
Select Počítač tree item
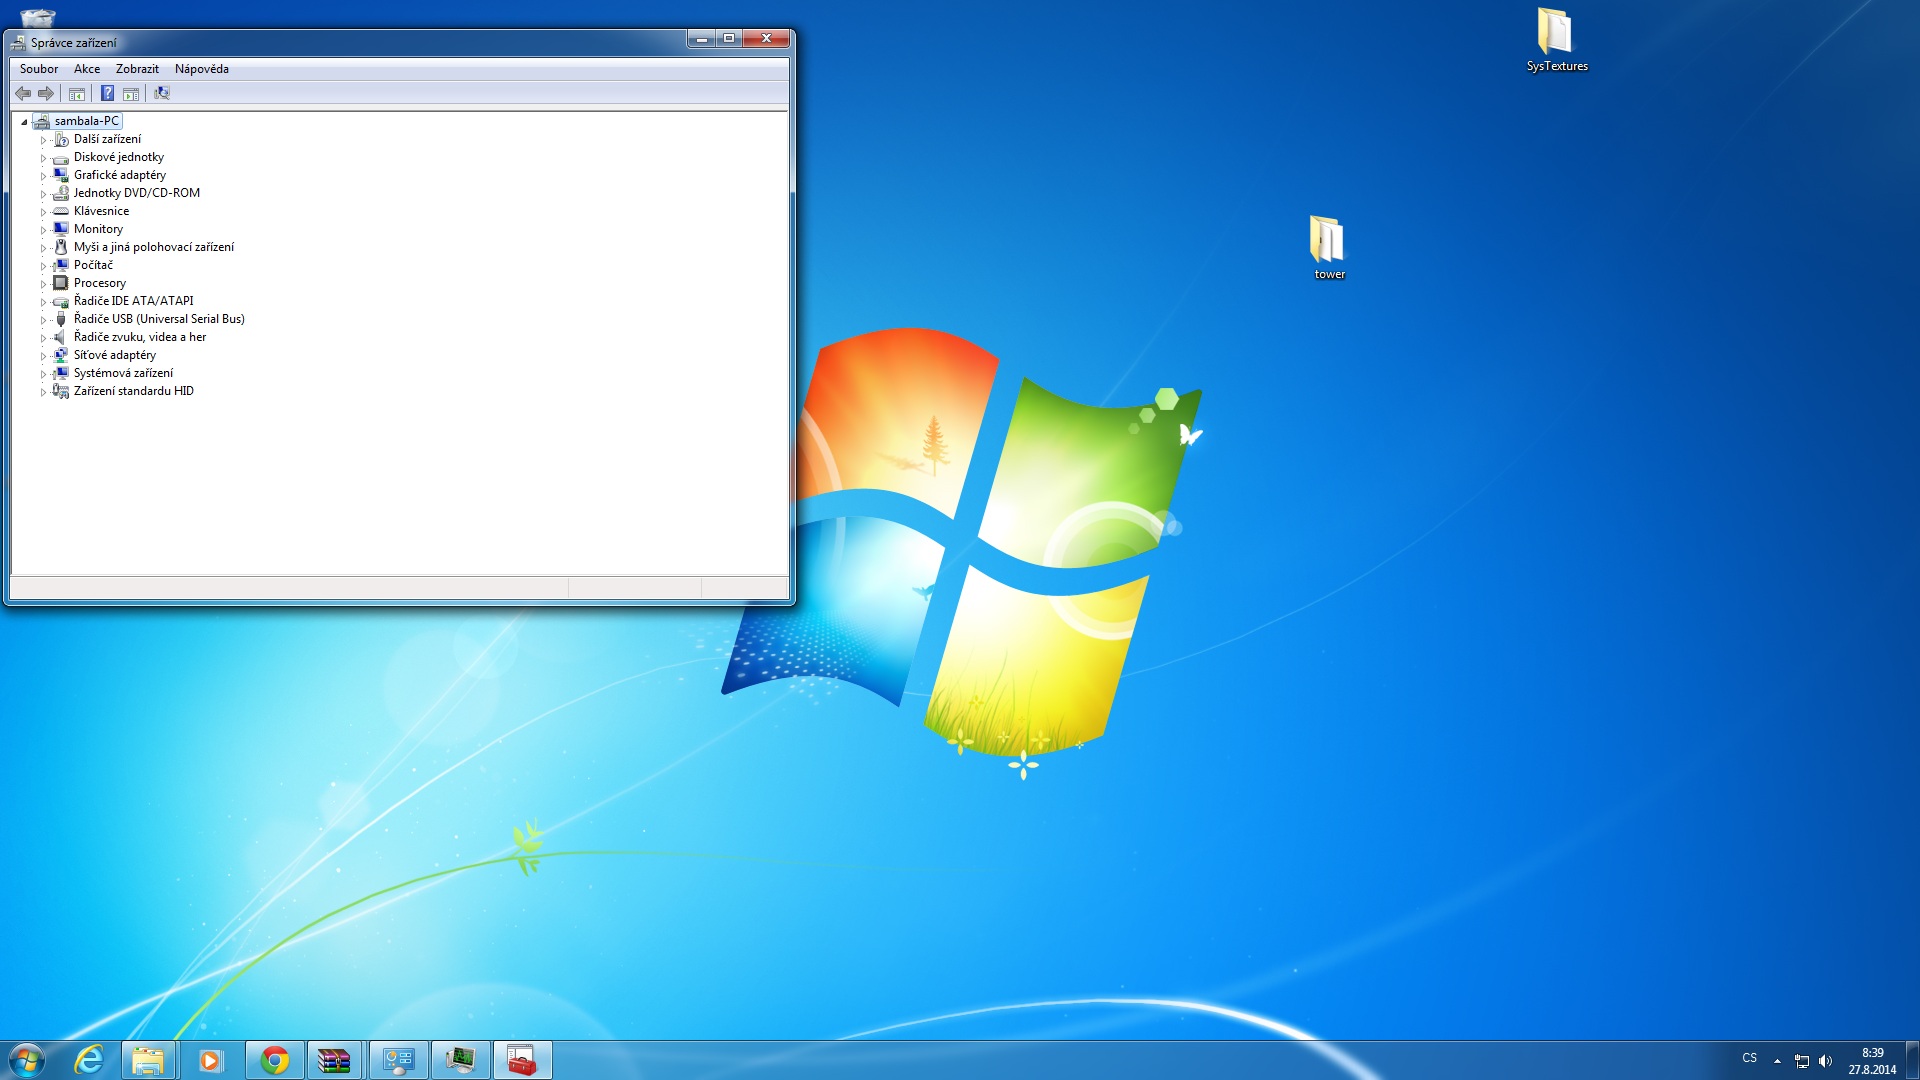[93, 265]
